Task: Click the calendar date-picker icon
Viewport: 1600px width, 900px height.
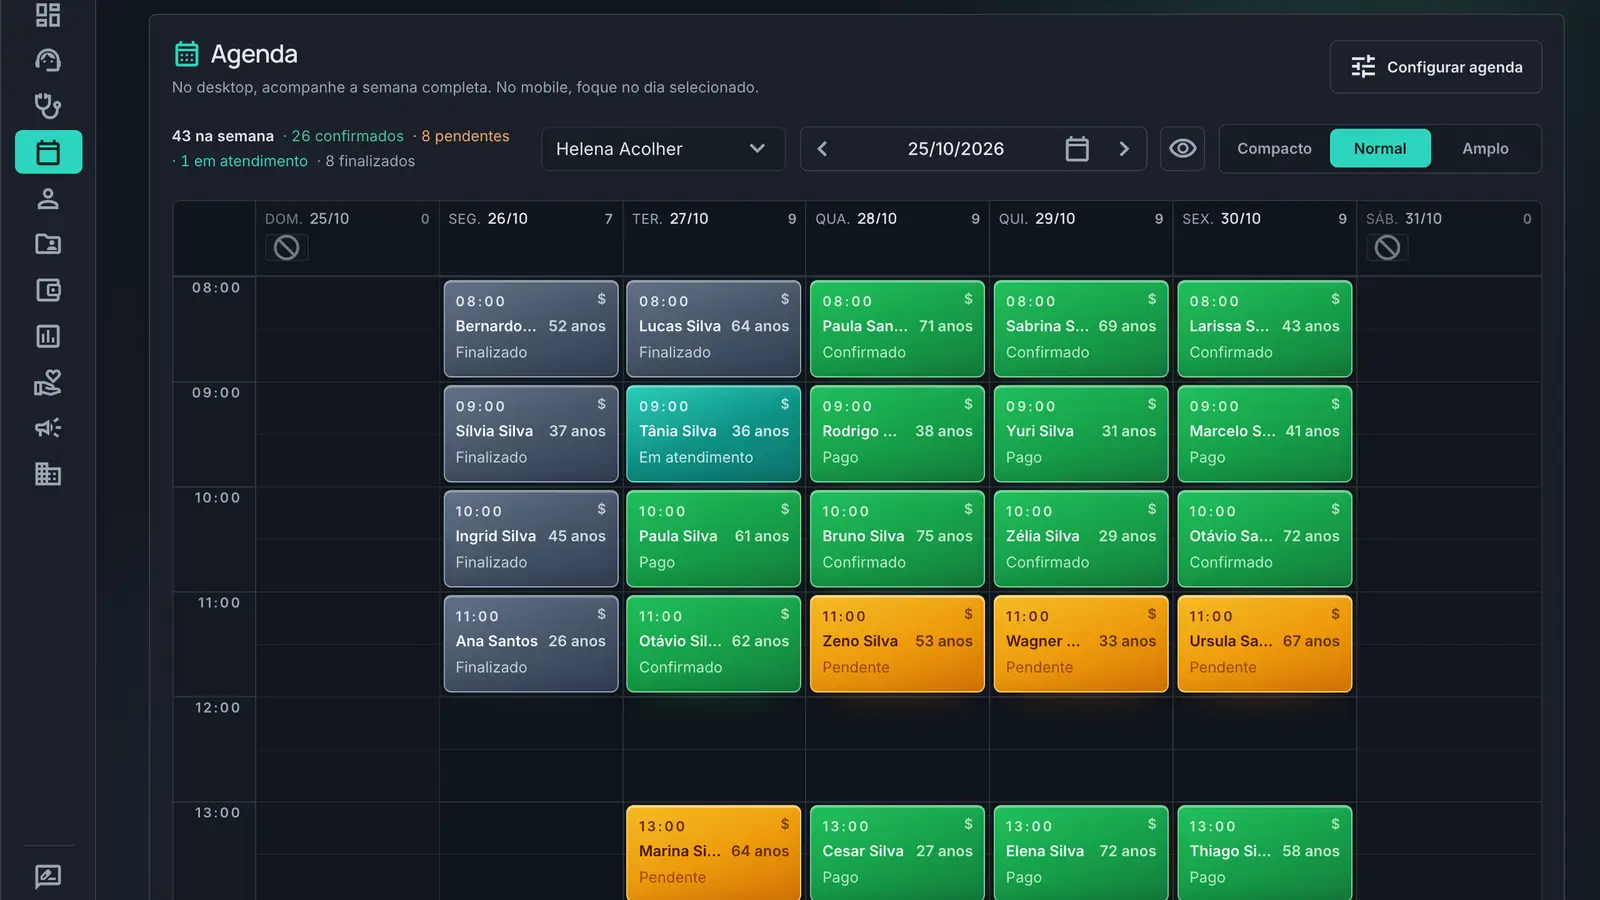Action: click(1077, 149)
